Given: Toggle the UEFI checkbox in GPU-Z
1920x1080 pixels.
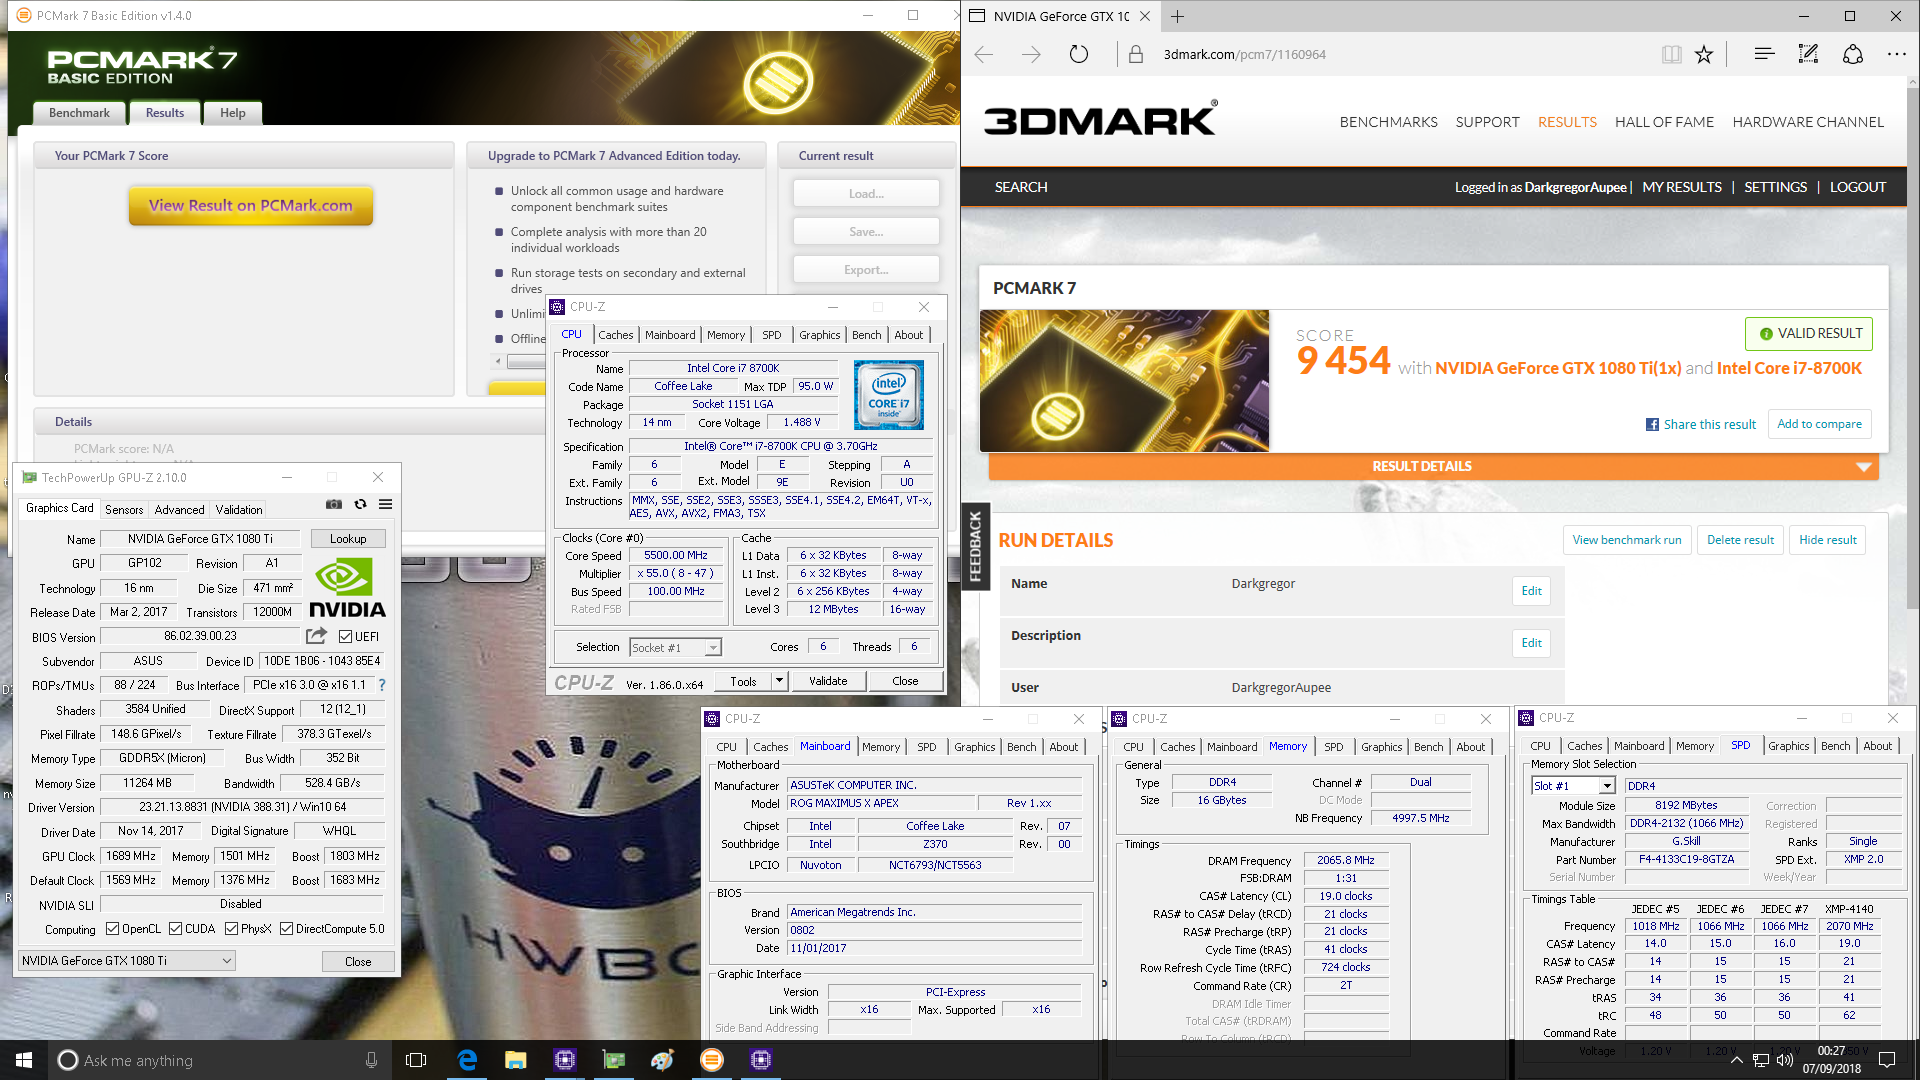Looking at the screenshot, I should point(345,637).
